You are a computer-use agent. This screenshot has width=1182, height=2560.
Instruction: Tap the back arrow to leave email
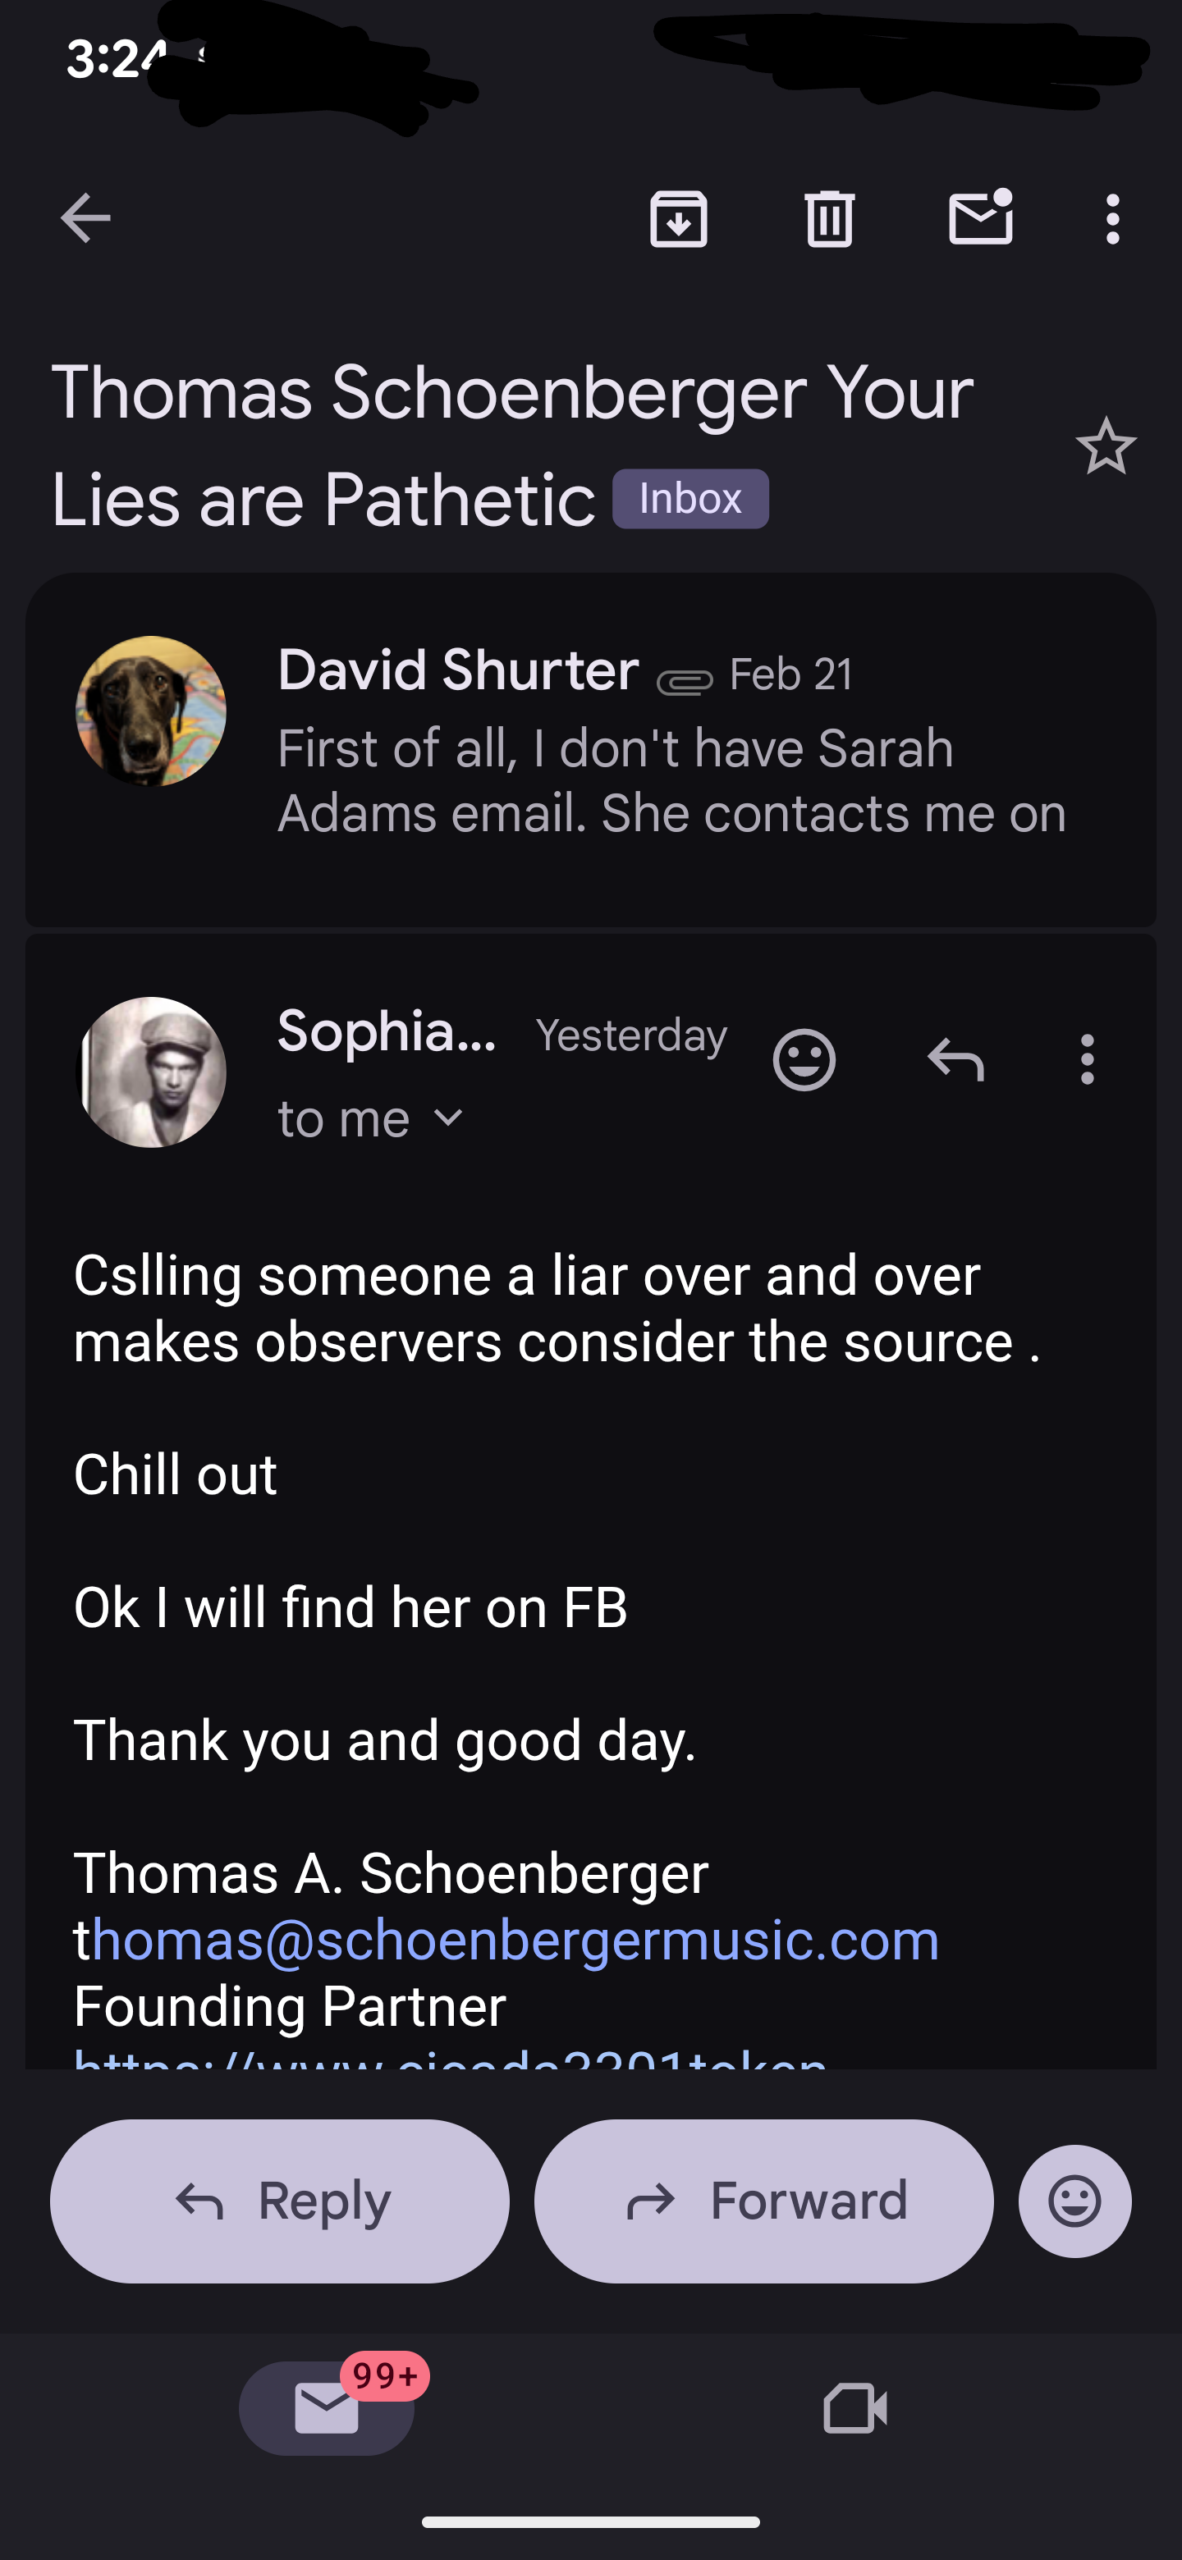[x=85, y=218]
